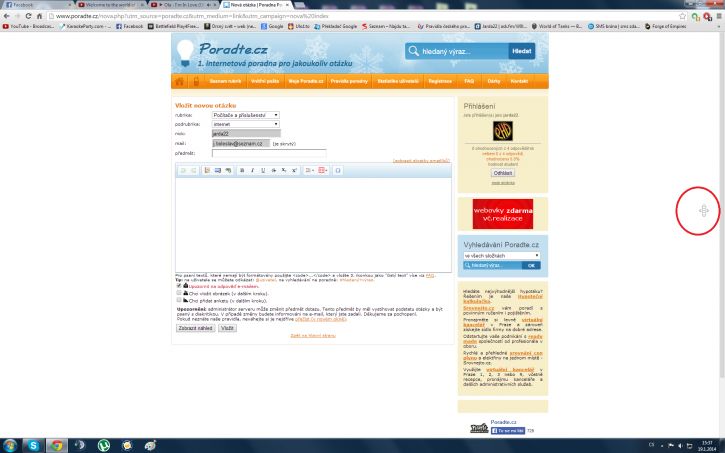Expand the rubrika dropdown
The image size is (725, 453).
246,115
